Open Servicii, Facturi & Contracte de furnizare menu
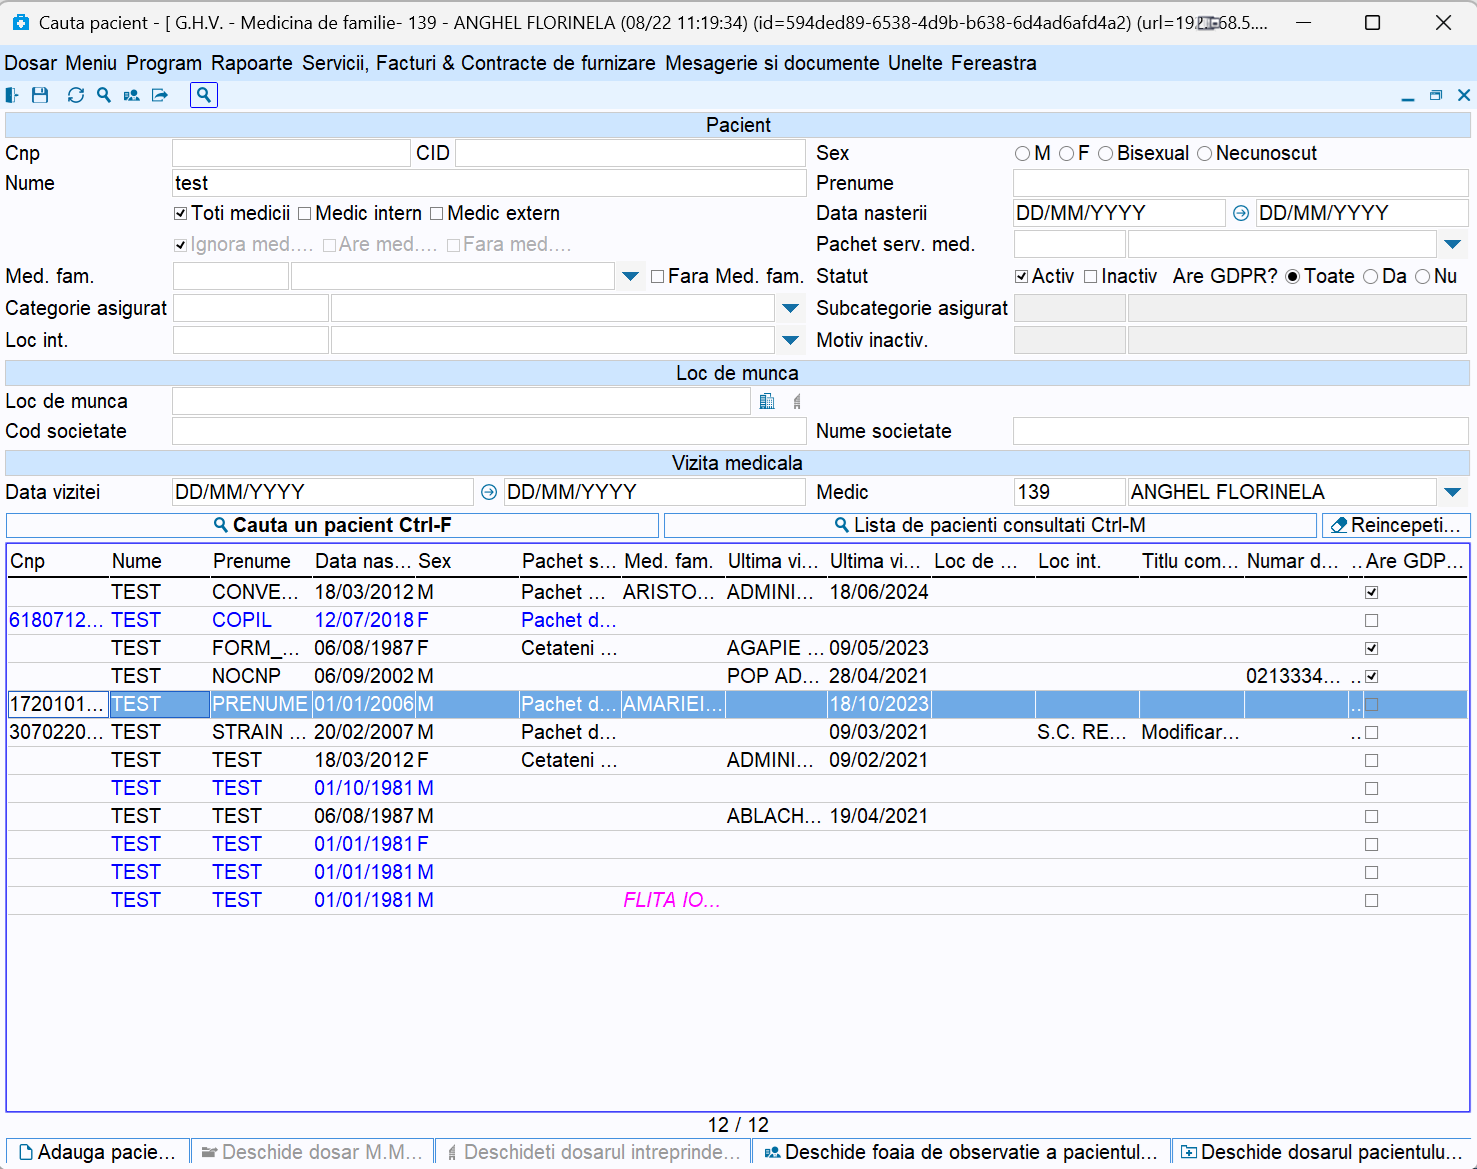 pyautogui.click(x=479, y=63)
